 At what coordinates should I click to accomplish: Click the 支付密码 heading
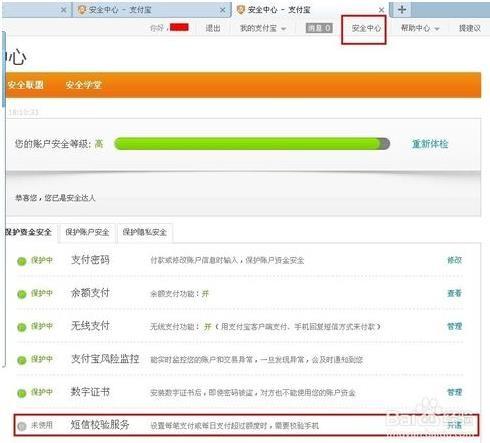[x=90, y=260]
